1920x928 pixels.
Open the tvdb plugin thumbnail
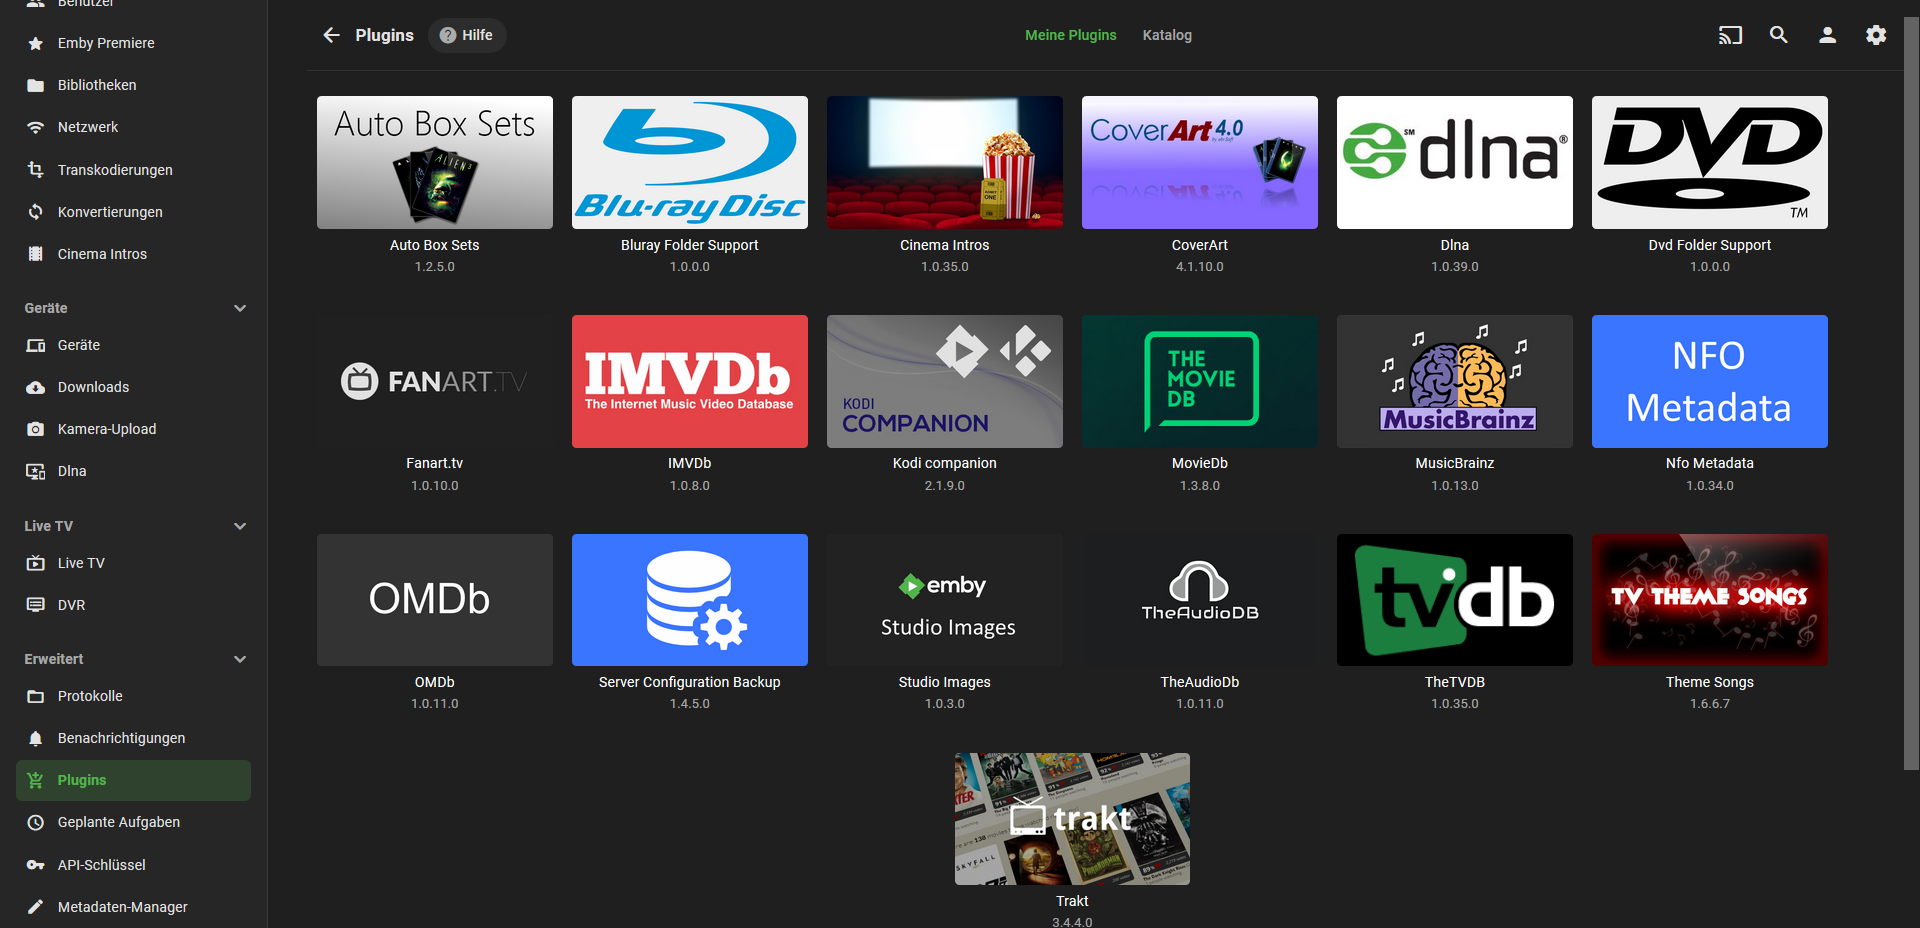pos(1455,600)
